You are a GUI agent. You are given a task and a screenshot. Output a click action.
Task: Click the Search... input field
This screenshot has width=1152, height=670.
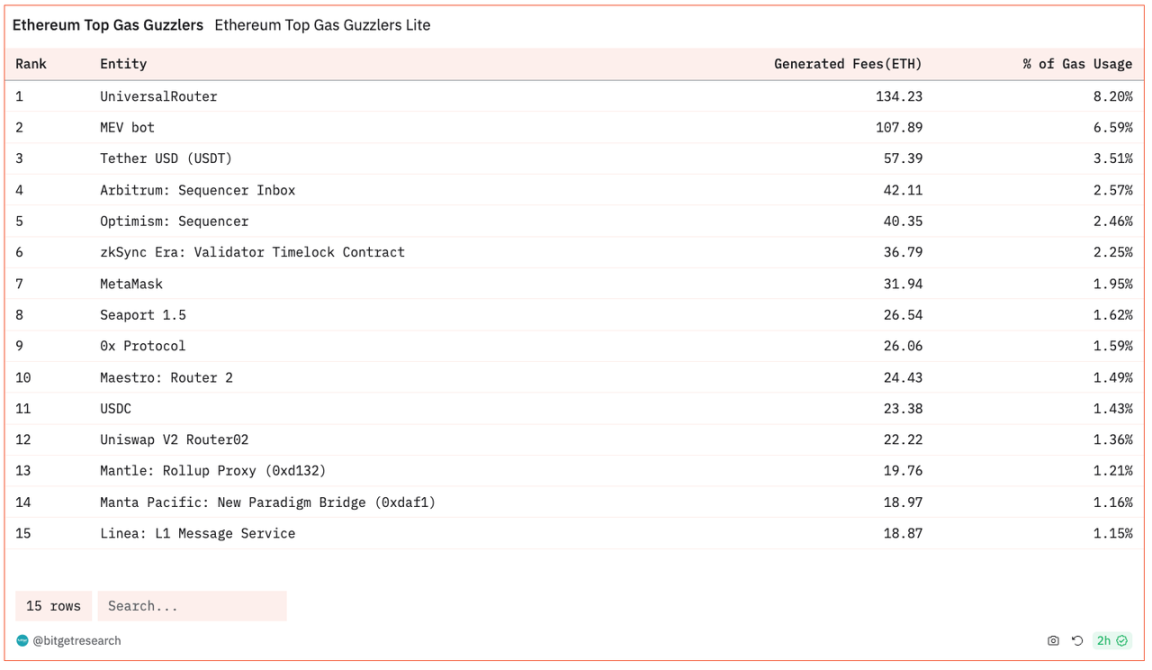pyautogui.click(x=192, y=606)
